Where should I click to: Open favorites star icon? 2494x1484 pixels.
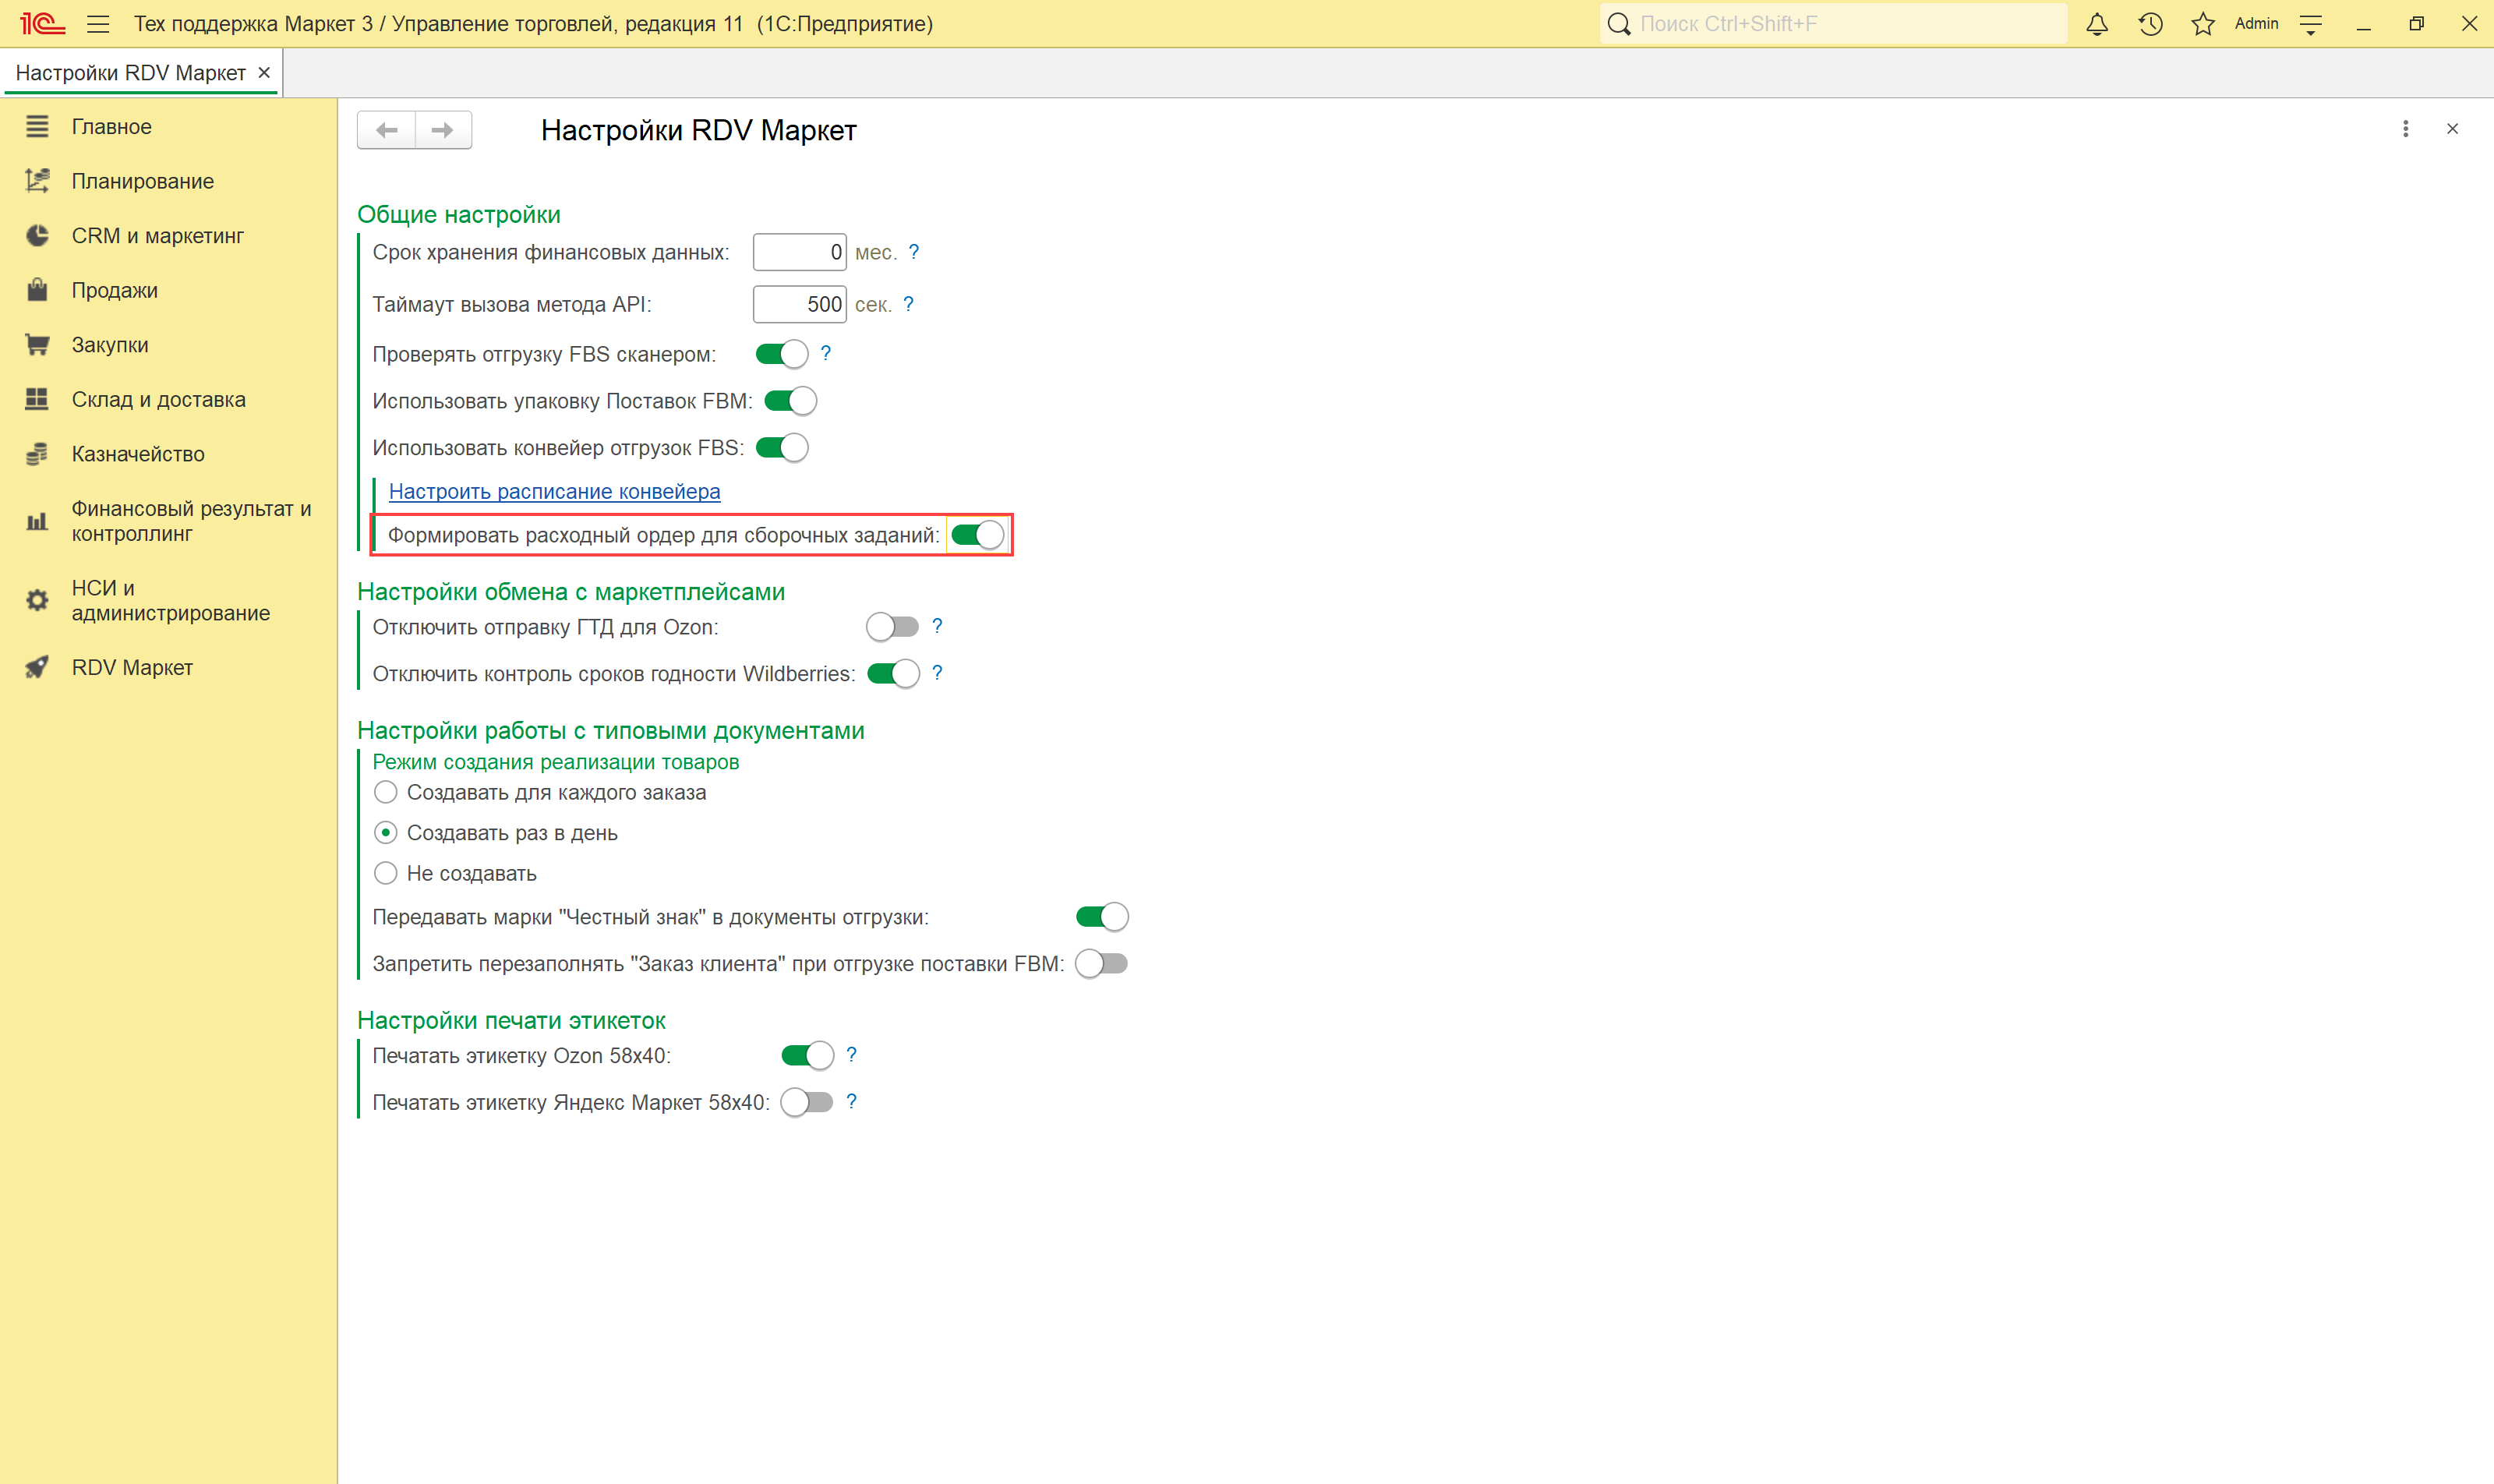click(2203, 24)
